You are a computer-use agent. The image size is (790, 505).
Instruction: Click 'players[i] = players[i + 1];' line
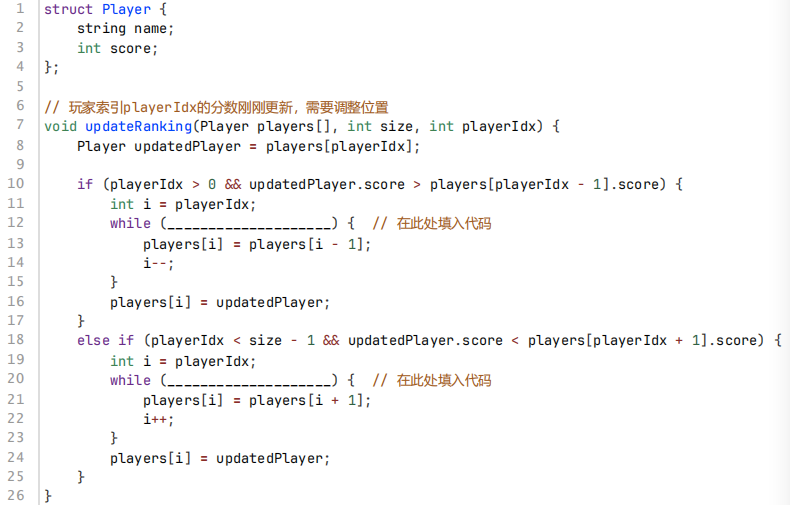tap(257, 401)
